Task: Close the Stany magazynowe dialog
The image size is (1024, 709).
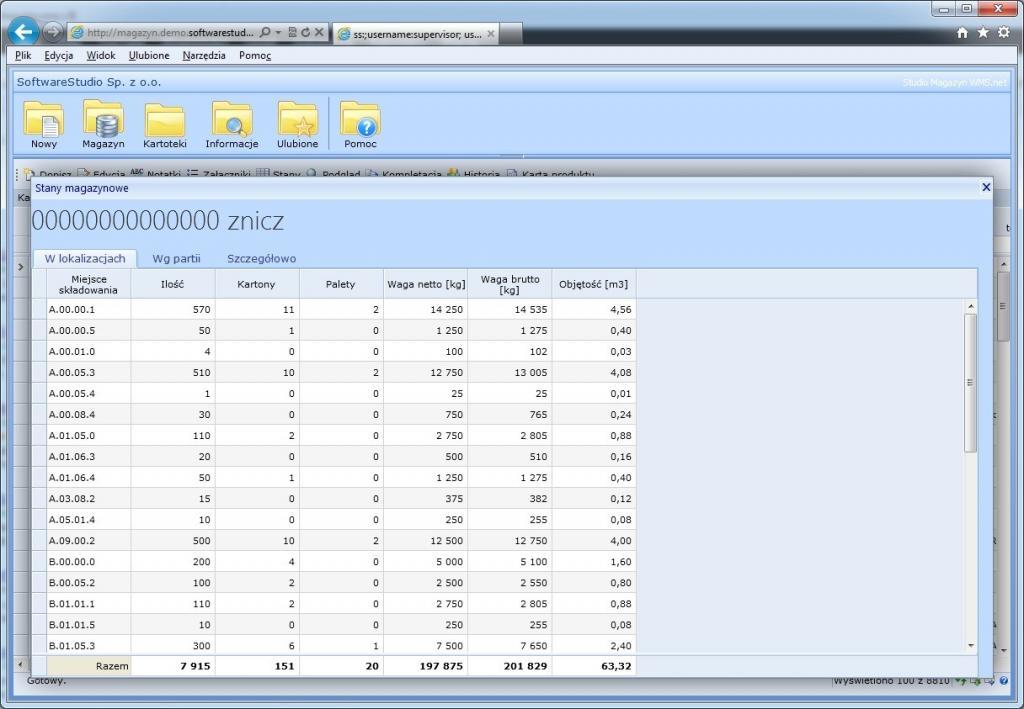Action: (x=986, y=187)
